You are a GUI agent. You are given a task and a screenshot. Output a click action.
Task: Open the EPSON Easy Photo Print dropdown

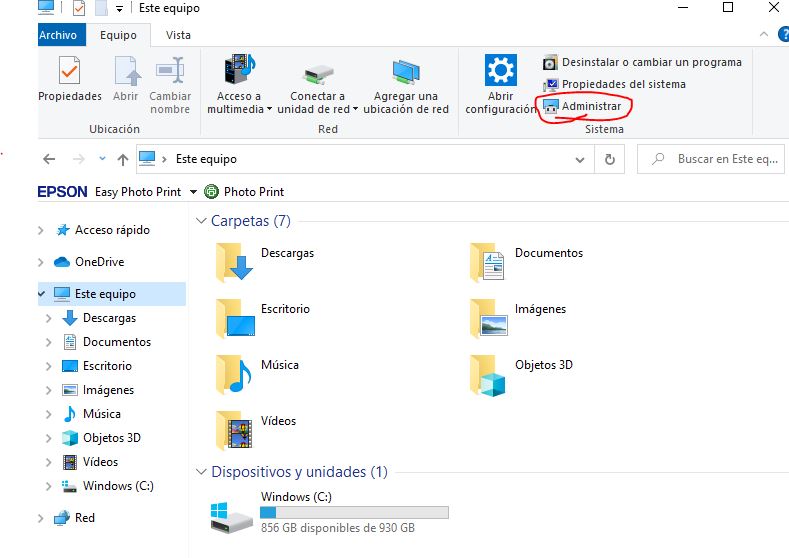[193, 192]
